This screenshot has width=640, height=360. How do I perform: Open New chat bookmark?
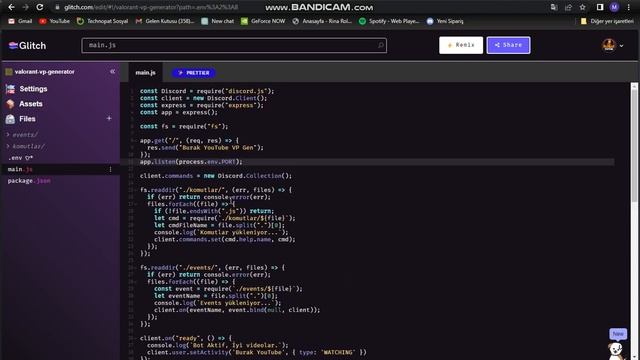tap(218, 21)
